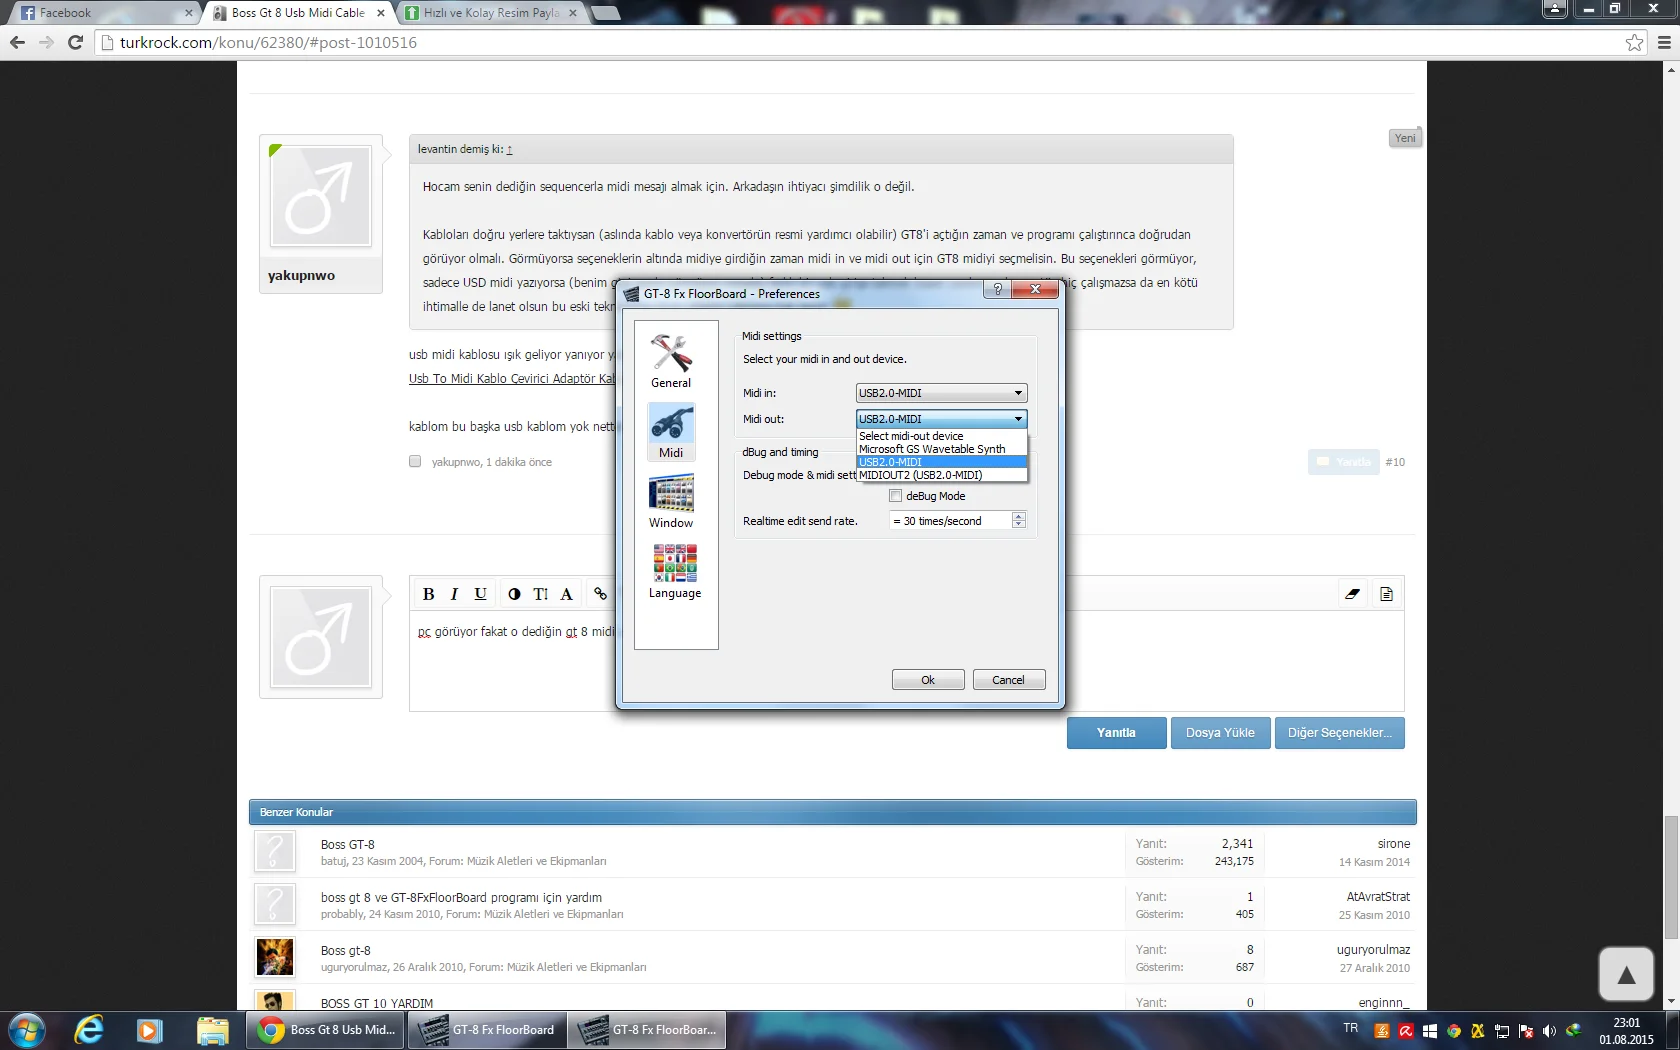Expand the Midi in dropdown
This screenshot has width=1680, height=1050.
tap(1018, 393)
